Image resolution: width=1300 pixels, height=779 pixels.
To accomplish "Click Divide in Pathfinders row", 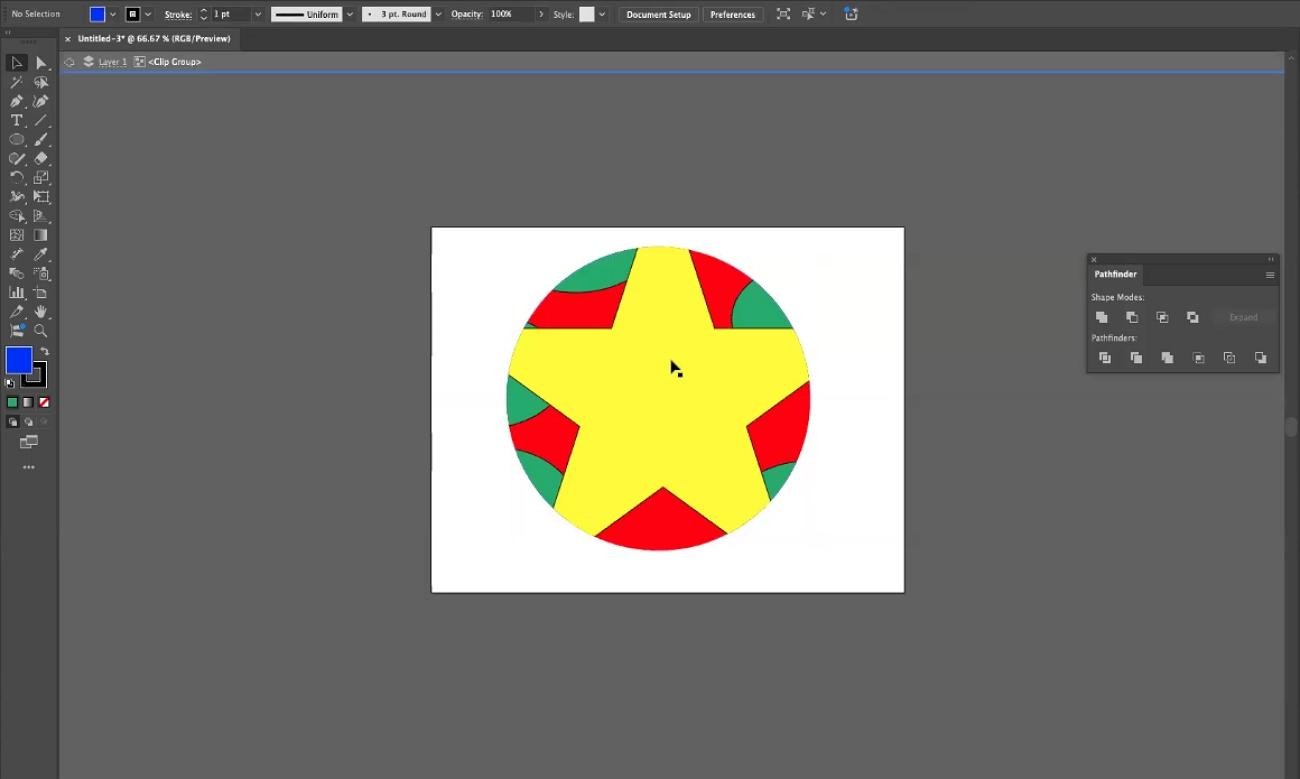I will click(x=1105, y=358).
